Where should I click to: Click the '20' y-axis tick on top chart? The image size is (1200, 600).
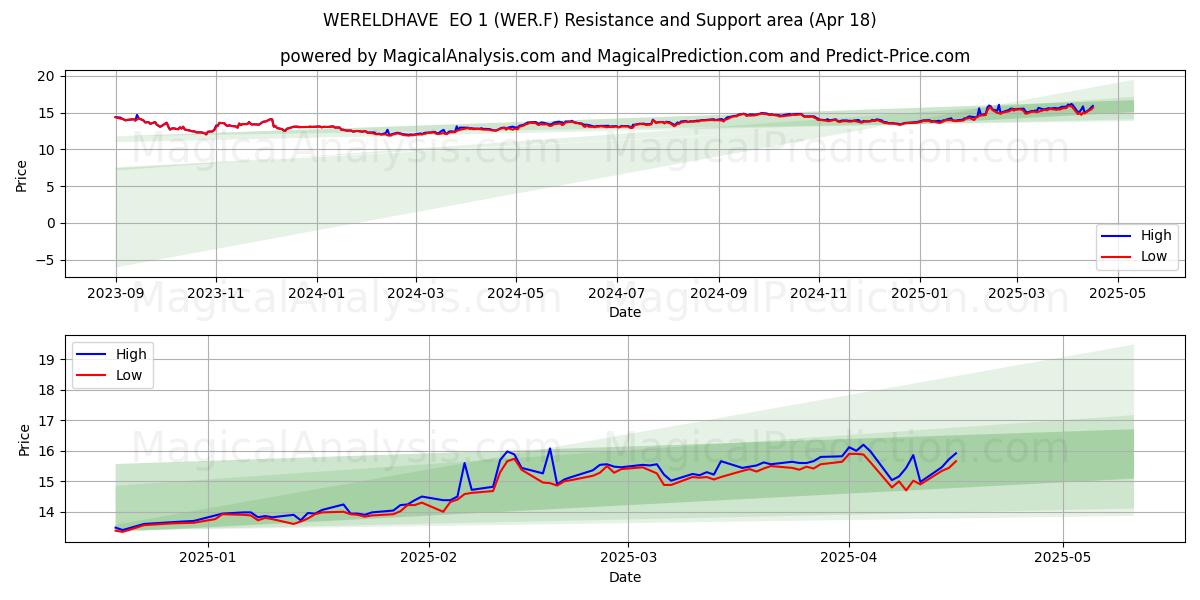[46, 77]
